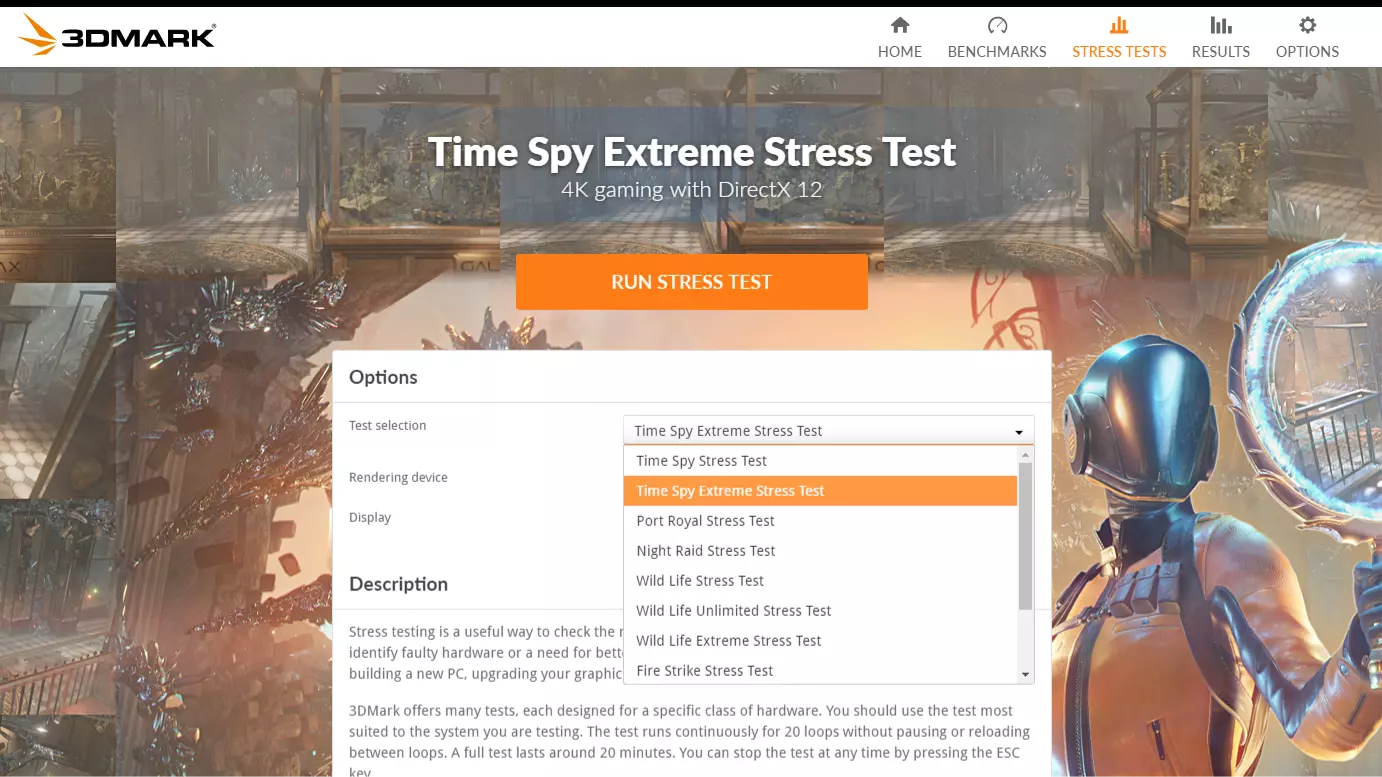Choose Night Raid Stress Test

820,551
